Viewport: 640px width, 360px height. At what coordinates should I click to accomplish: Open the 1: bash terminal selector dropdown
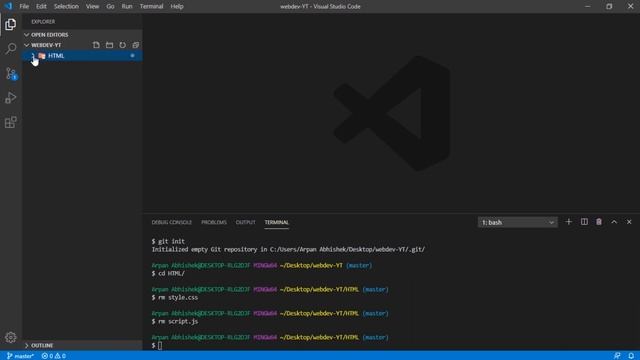pos(518,222)
